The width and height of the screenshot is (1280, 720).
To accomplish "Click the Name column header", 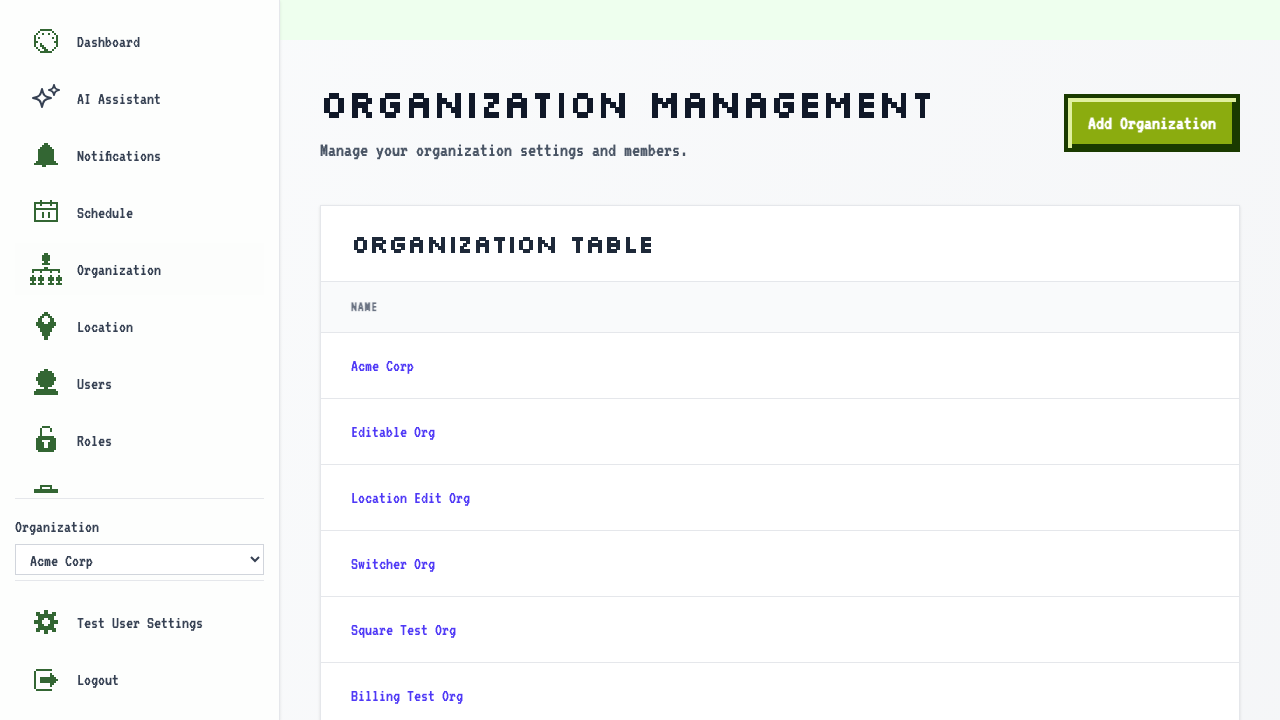I will [x=364, y=307].
